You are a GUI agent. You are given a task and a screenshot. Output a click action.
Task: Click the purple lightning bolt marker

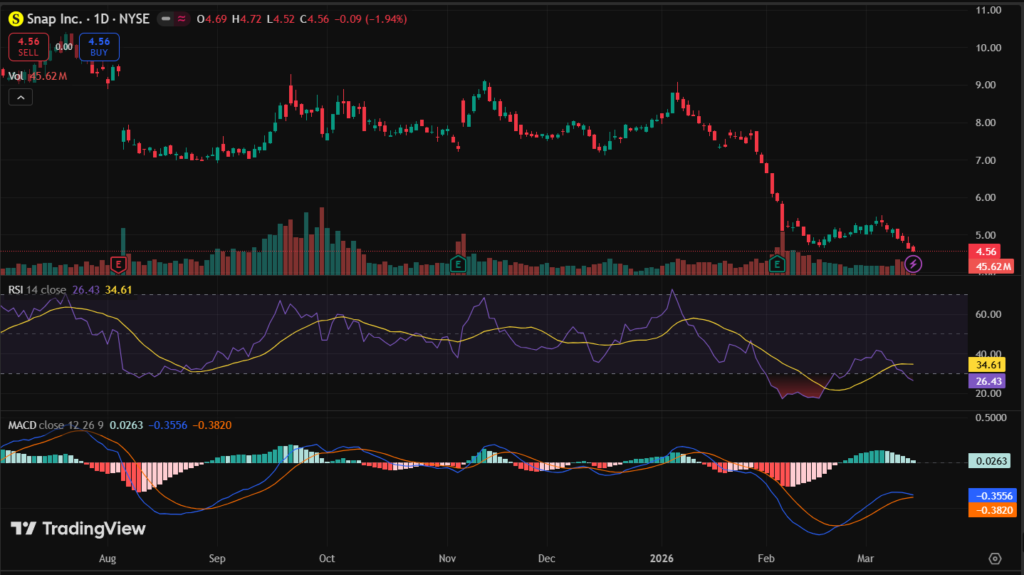(x=913, y=264)
